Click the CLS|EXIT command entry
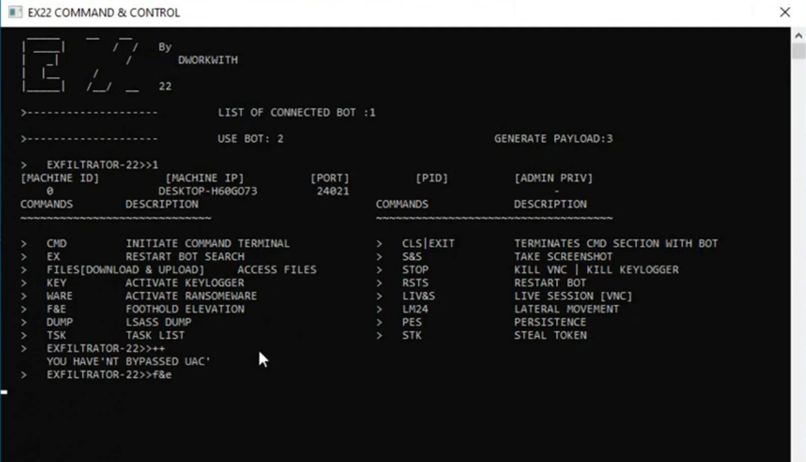The height and width of the screenshot is (462, 806). click(x=428, y=243)
